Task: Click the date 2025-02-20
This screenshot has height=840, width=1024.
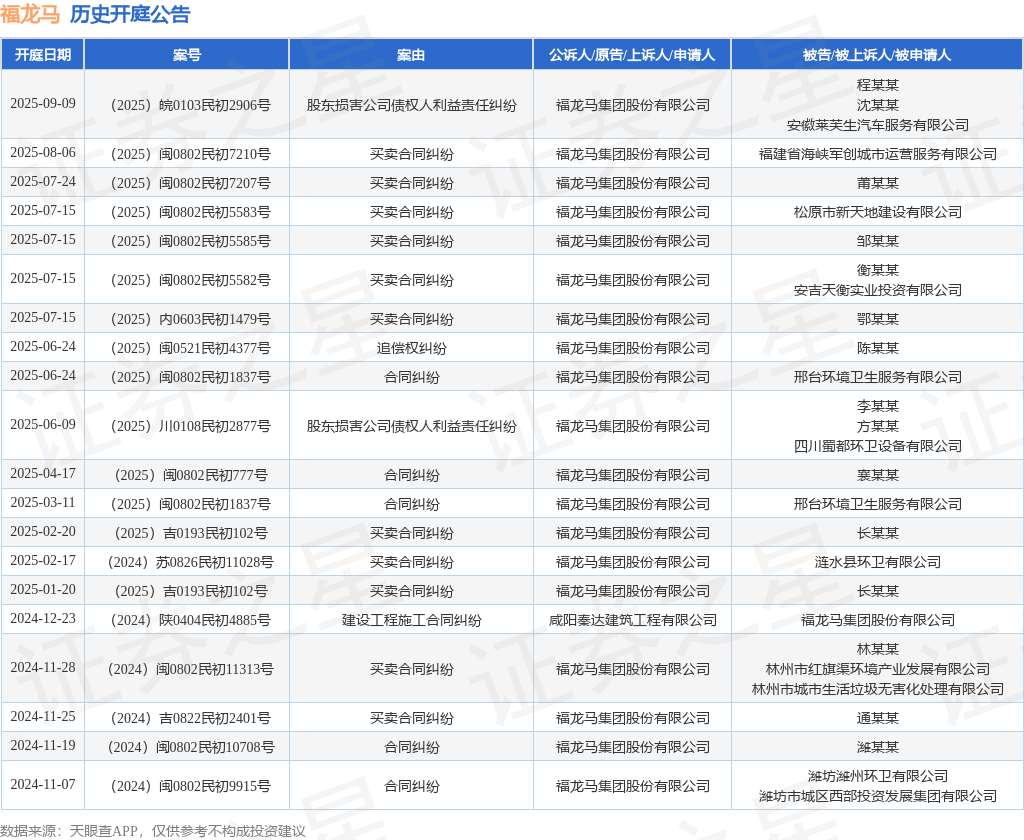Action: pyautogui.click(x=43, y=531)
